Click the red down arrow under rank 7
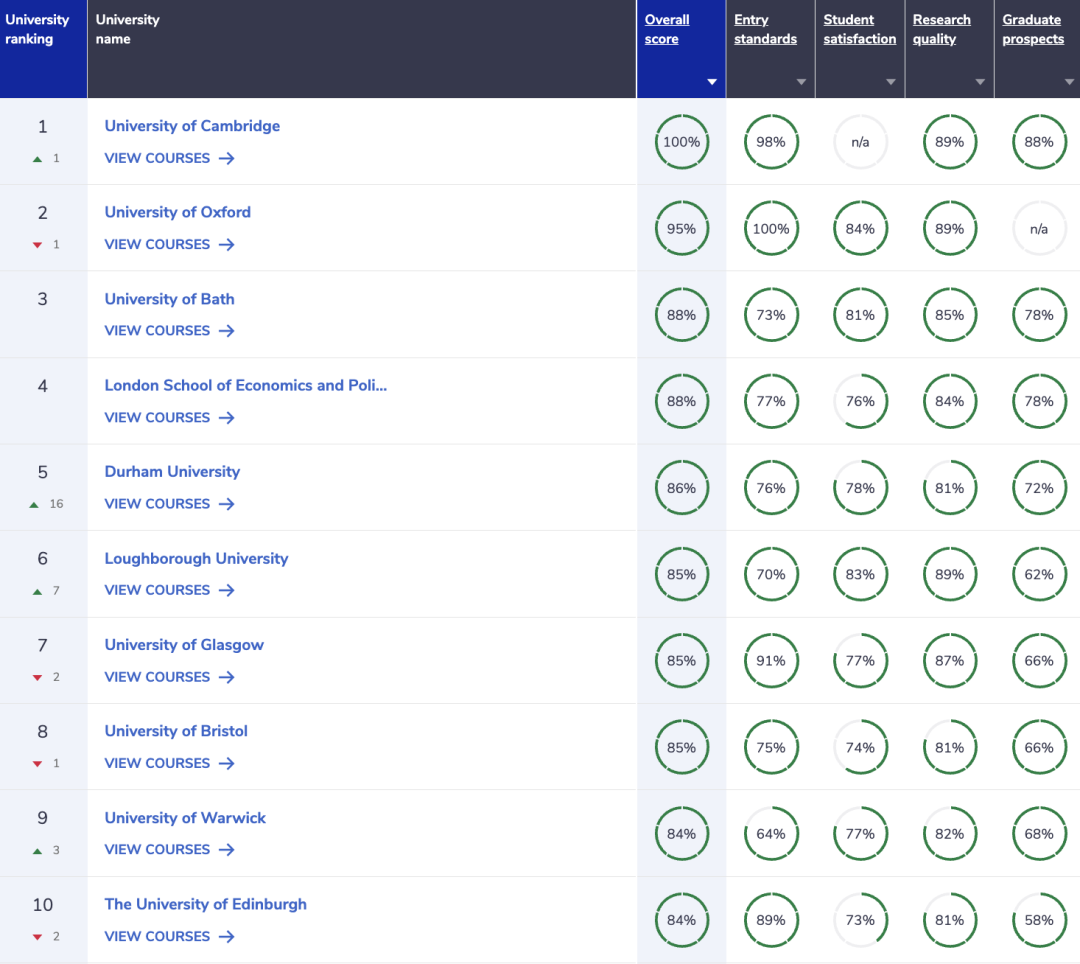The width and height of the screenshot is (1080, 964). [37, 677]
